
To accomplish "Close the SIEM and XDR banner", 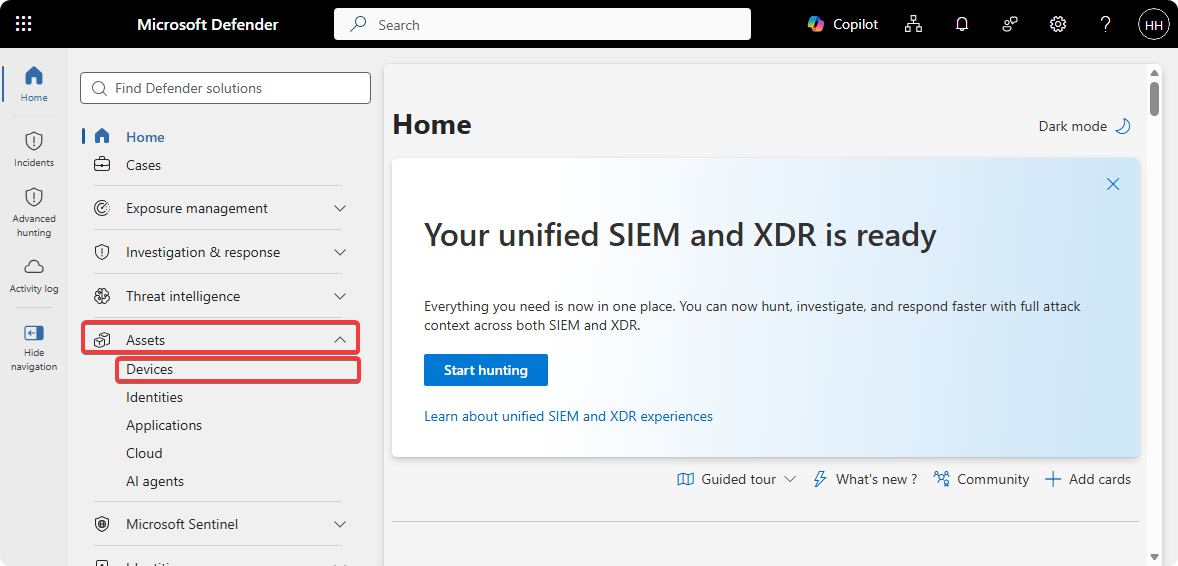I will [x=1113, y=184].
